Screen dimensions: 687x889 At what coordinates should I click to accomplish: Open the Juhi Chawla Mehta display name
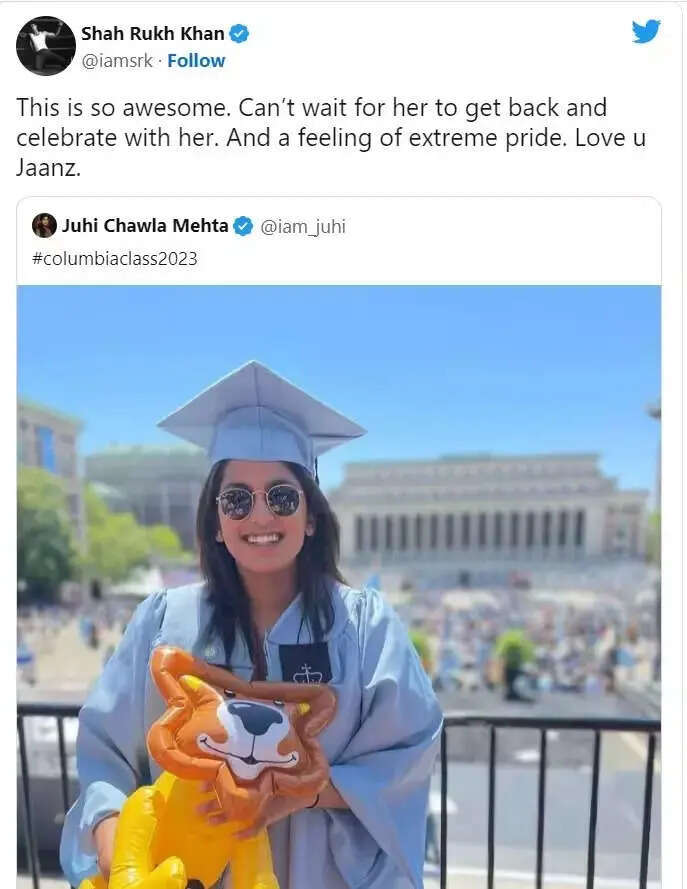click(145, 226)
